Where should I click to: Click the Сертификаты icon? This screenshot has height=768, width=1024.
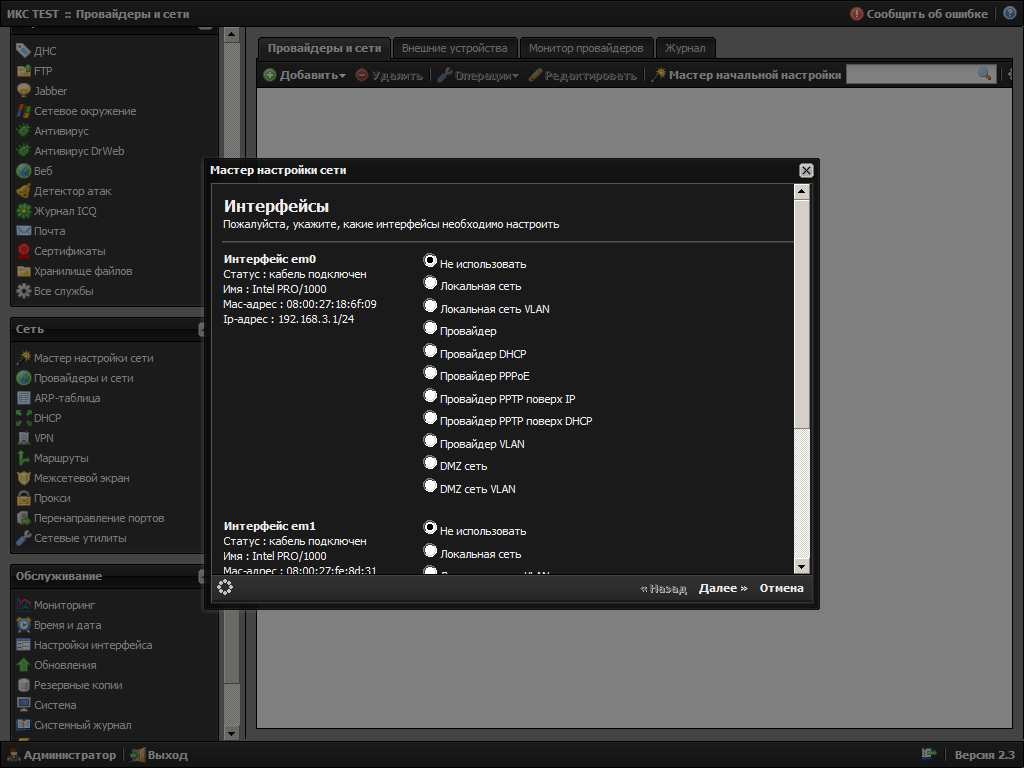[25, 251]
